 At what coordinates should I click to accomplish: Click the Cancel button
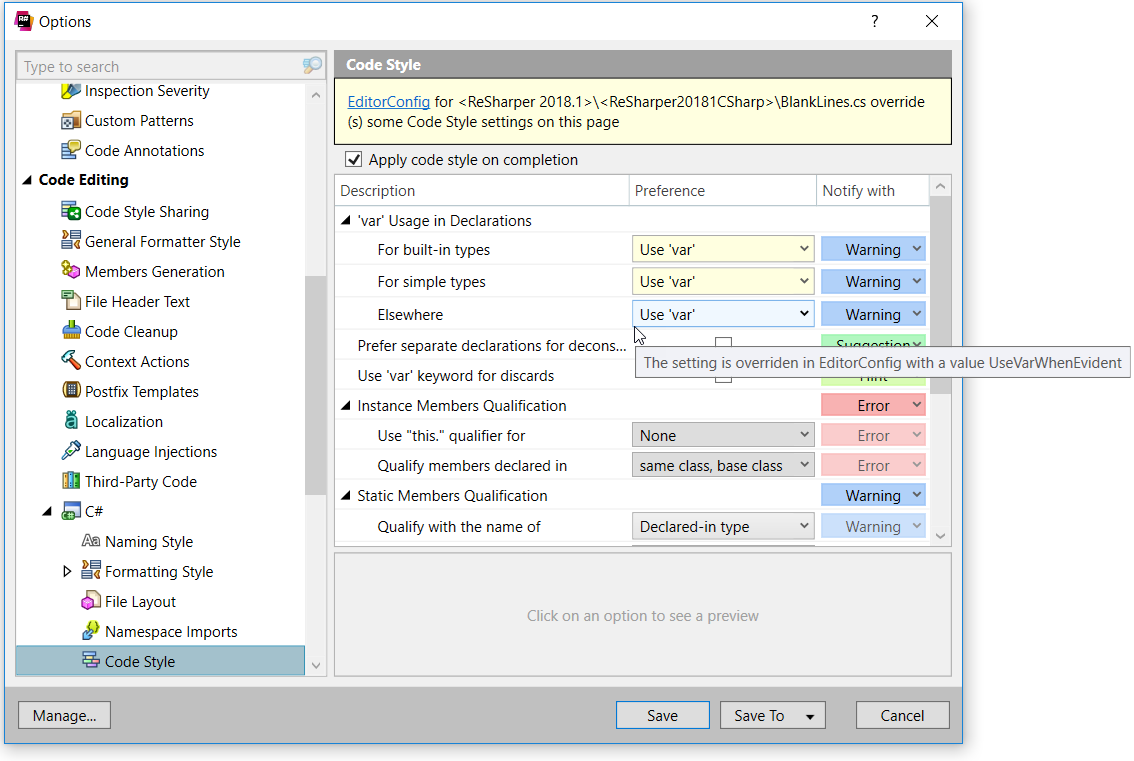pyautogui.click(x=902, y=715)
